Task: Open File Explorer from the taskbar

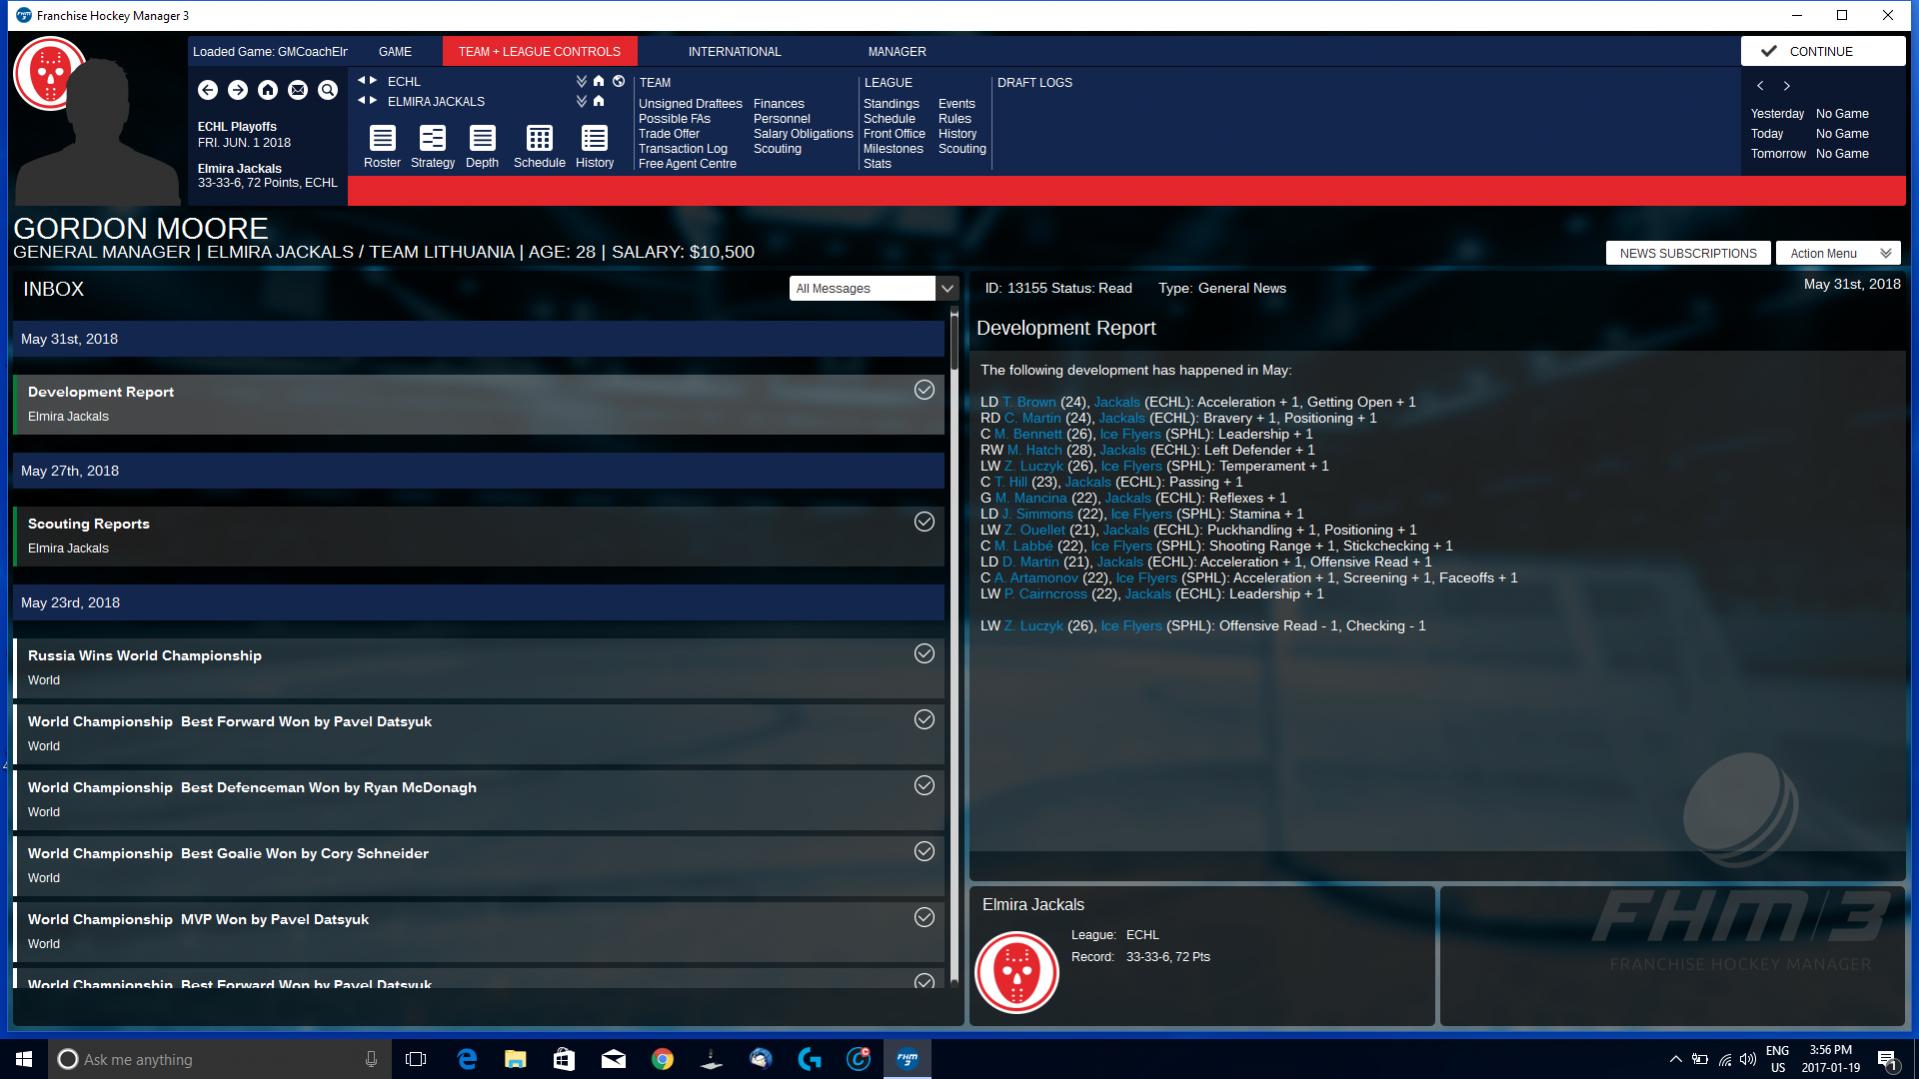Action: (x=515, y=1059)
